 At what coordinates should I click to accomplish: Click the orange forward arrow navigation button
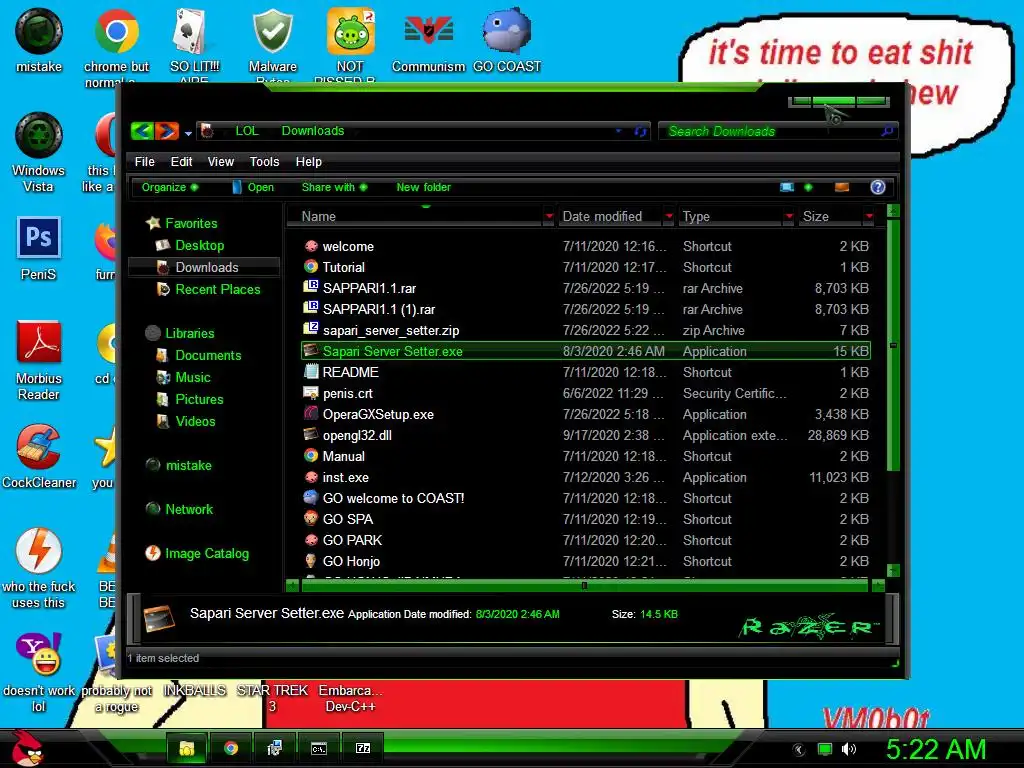tap(167, 131)
